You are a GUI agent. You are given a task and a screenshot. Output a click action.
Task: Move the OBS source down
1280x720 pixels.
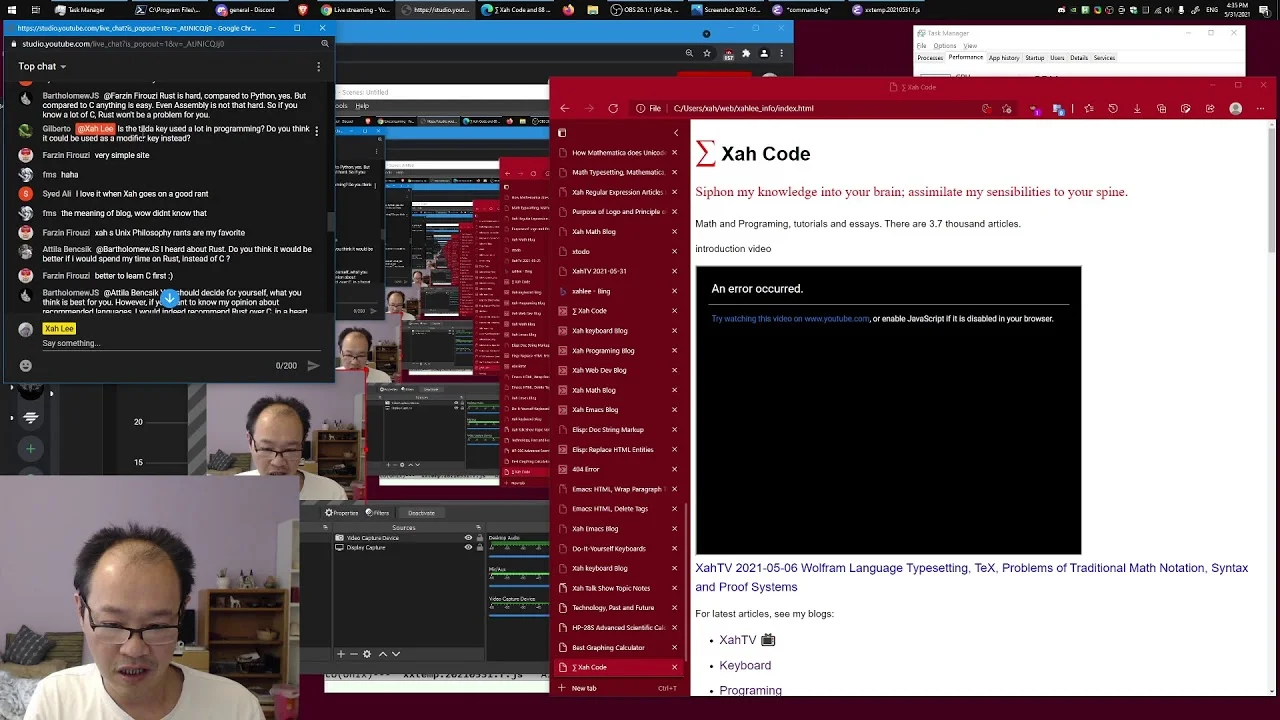[x=396, y=654]
